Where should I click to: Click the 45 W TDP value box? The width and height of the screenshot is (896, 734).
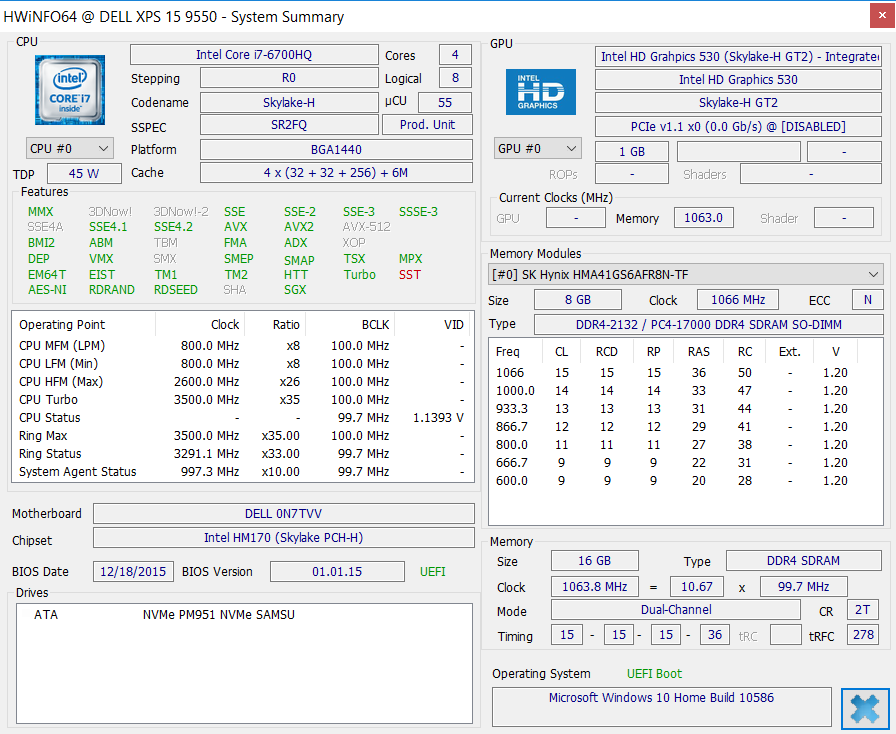point(82,174)
